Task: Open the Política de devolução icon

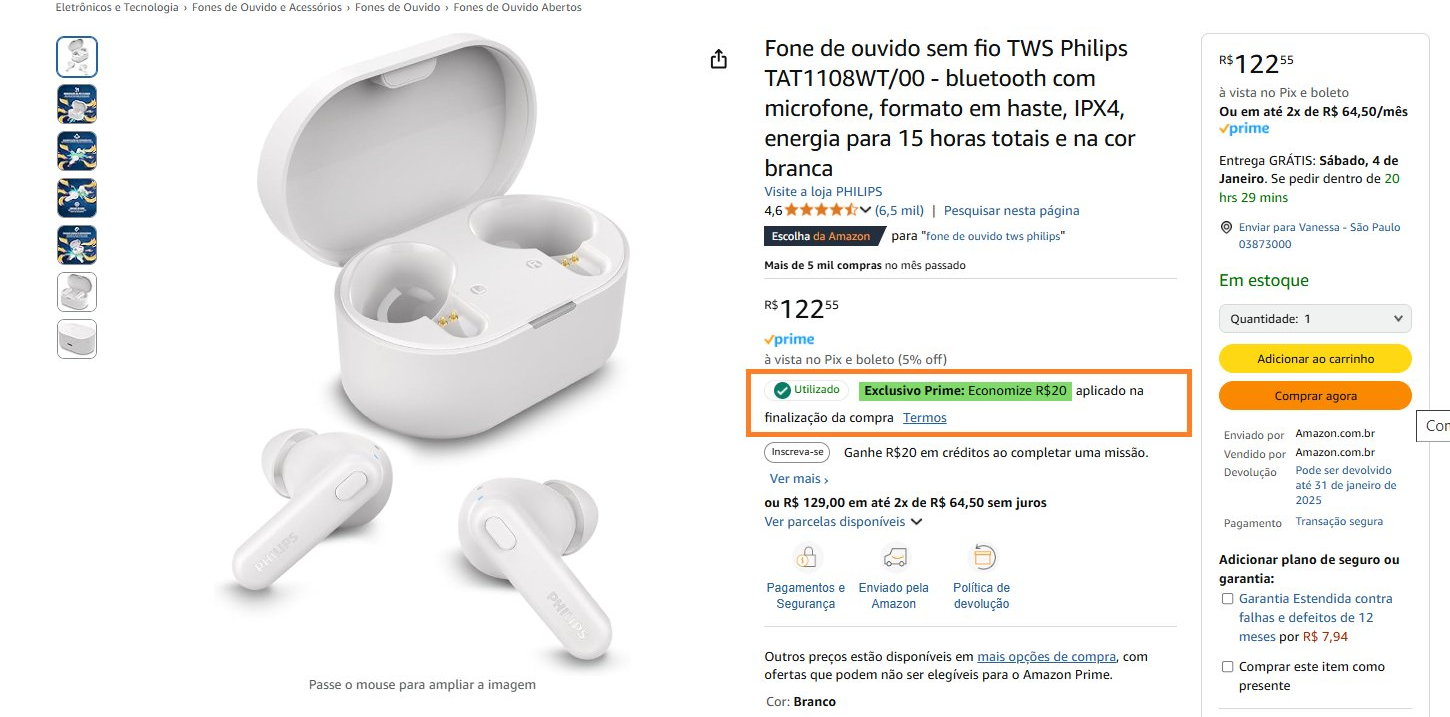Action: click(982, 557)
